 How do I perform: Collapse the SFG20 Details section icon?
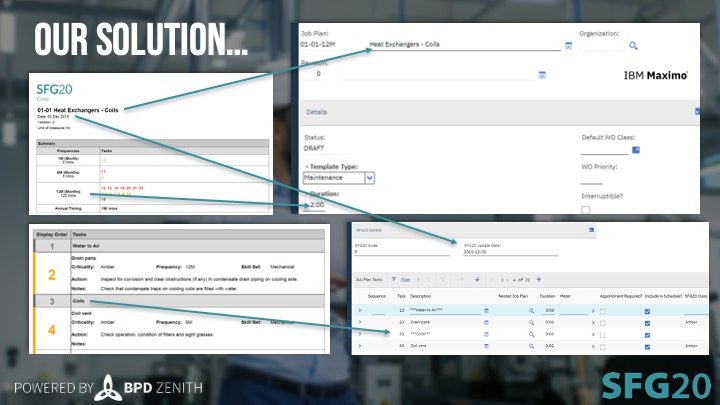pyautogui.click(x=591, y=230)
